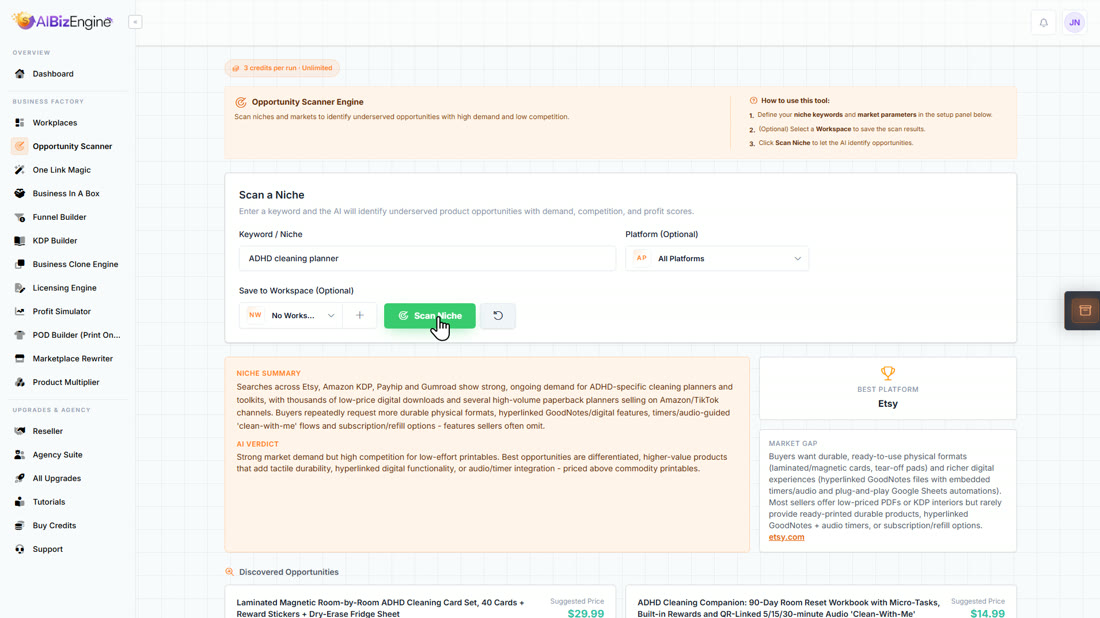The height and width of the screenshot is (618, 1100).
Task: Click the AIBizEngine logo
Action: pyautogui.click(x=62, y=22)
